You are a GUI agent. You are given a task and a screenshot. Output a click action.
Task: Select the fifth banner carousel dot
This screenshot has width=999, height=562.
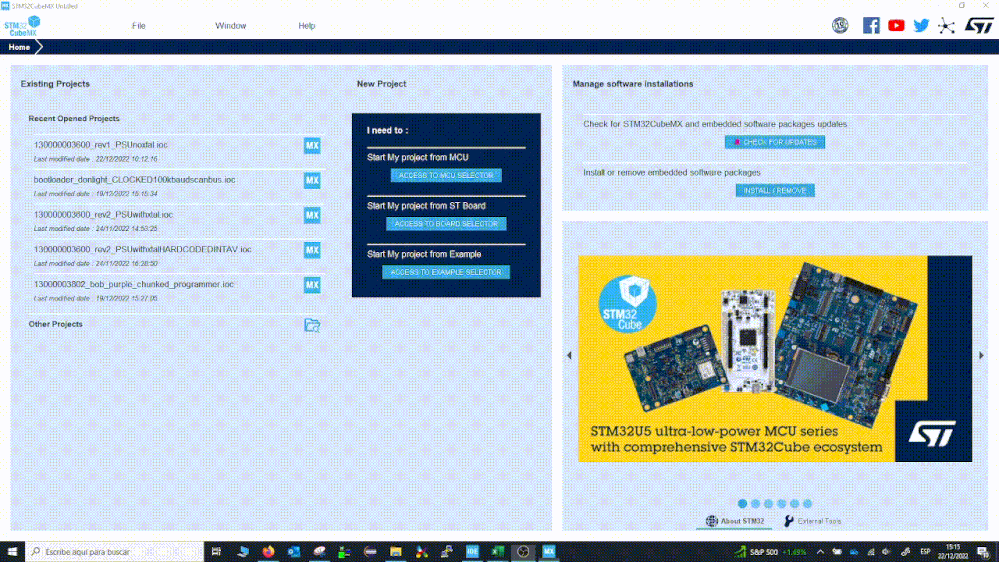(x=794, y=503)
